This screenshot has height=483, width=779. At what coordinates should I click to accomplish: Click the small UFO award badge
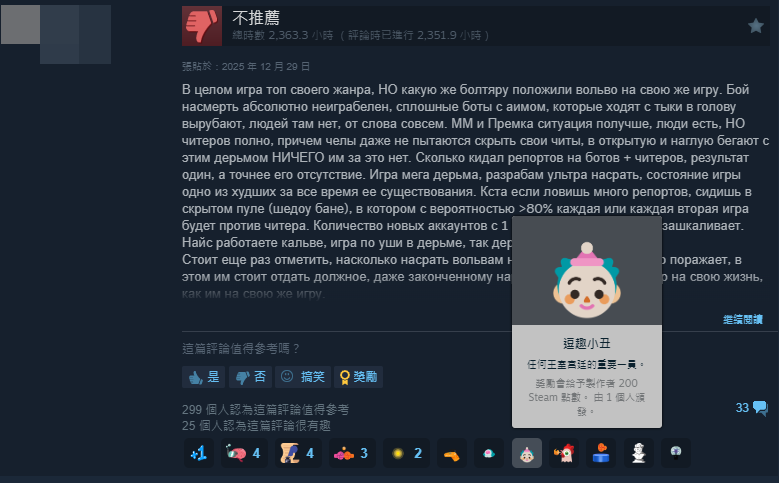pyautogui.click(x=489, y=453)
